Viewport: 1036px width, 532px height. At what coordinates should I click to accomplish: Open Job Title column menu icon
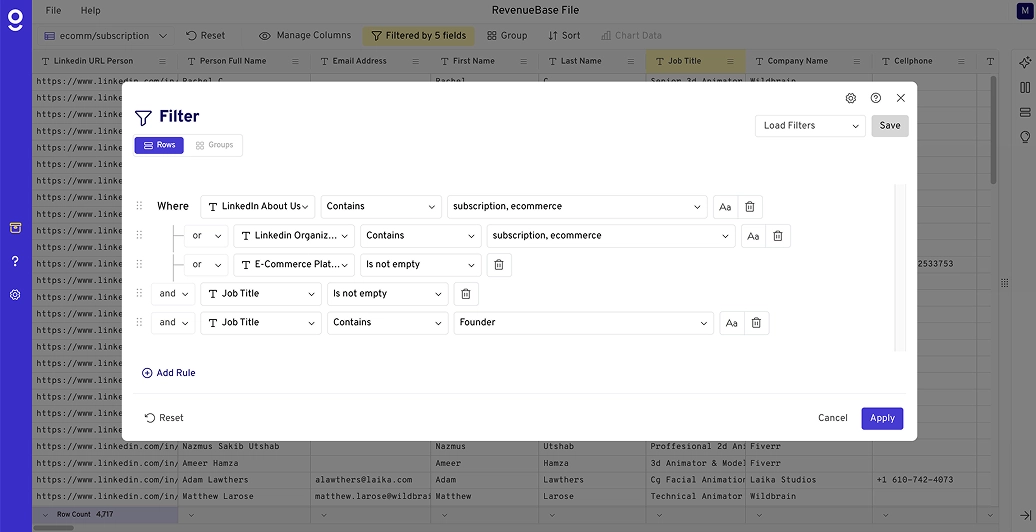731,61
